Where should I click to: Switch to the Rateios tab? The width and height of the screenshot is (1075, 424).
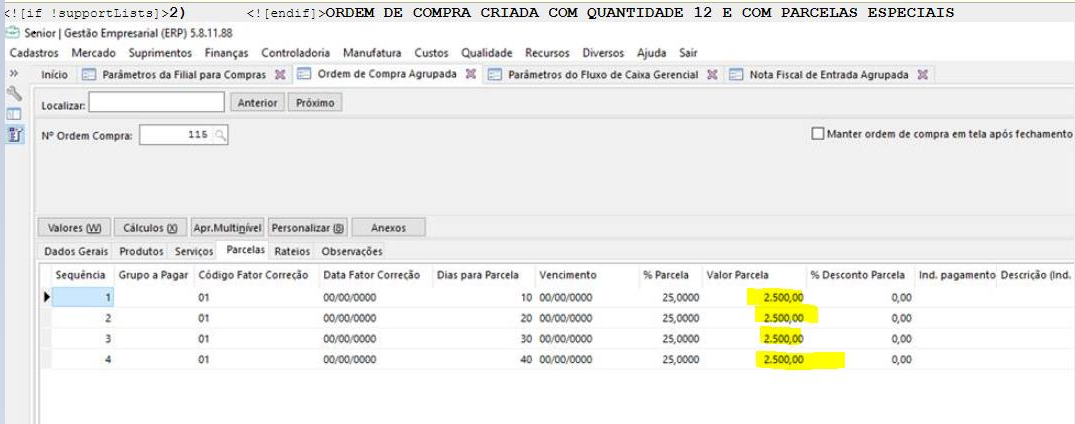(x=292, y=251)
